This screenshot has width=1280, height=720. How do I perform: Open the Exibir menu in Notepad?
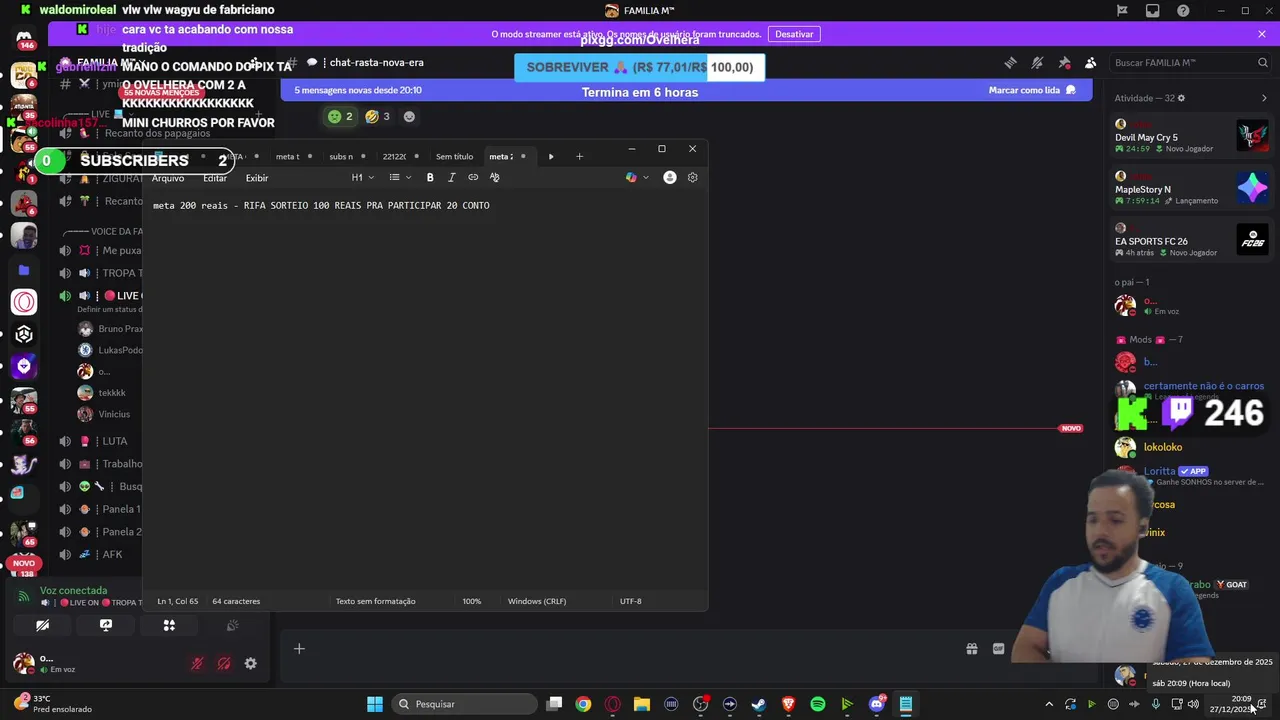pos(257,178)
